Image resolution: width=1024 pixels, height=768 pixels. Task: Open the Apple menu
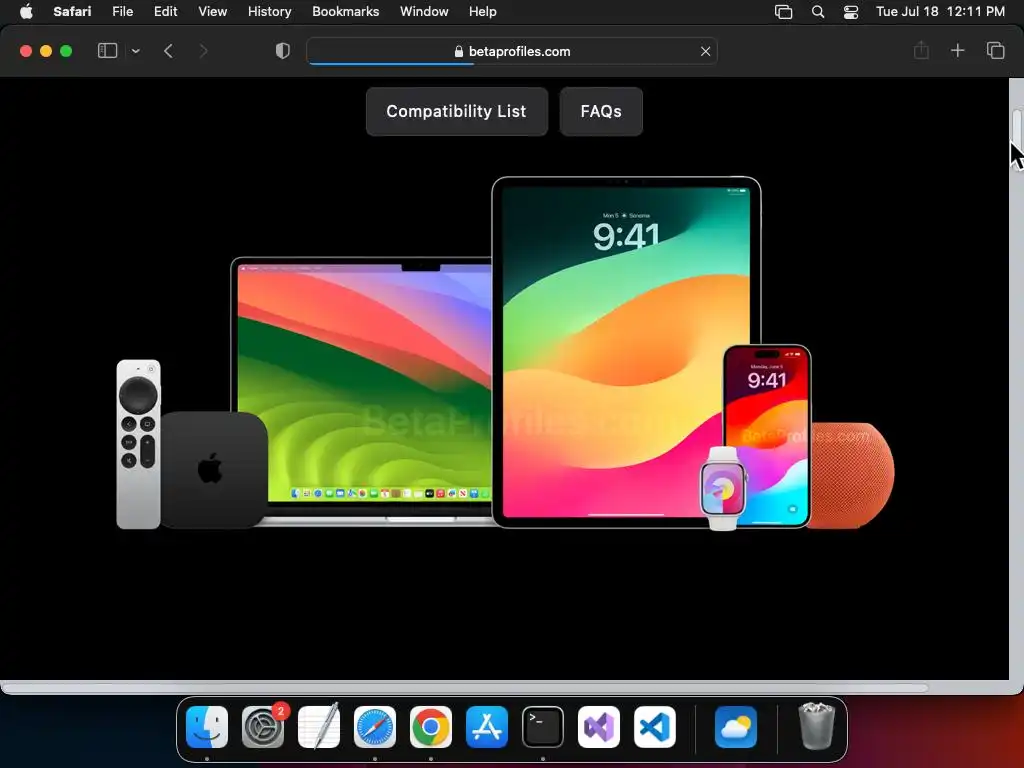26,11
